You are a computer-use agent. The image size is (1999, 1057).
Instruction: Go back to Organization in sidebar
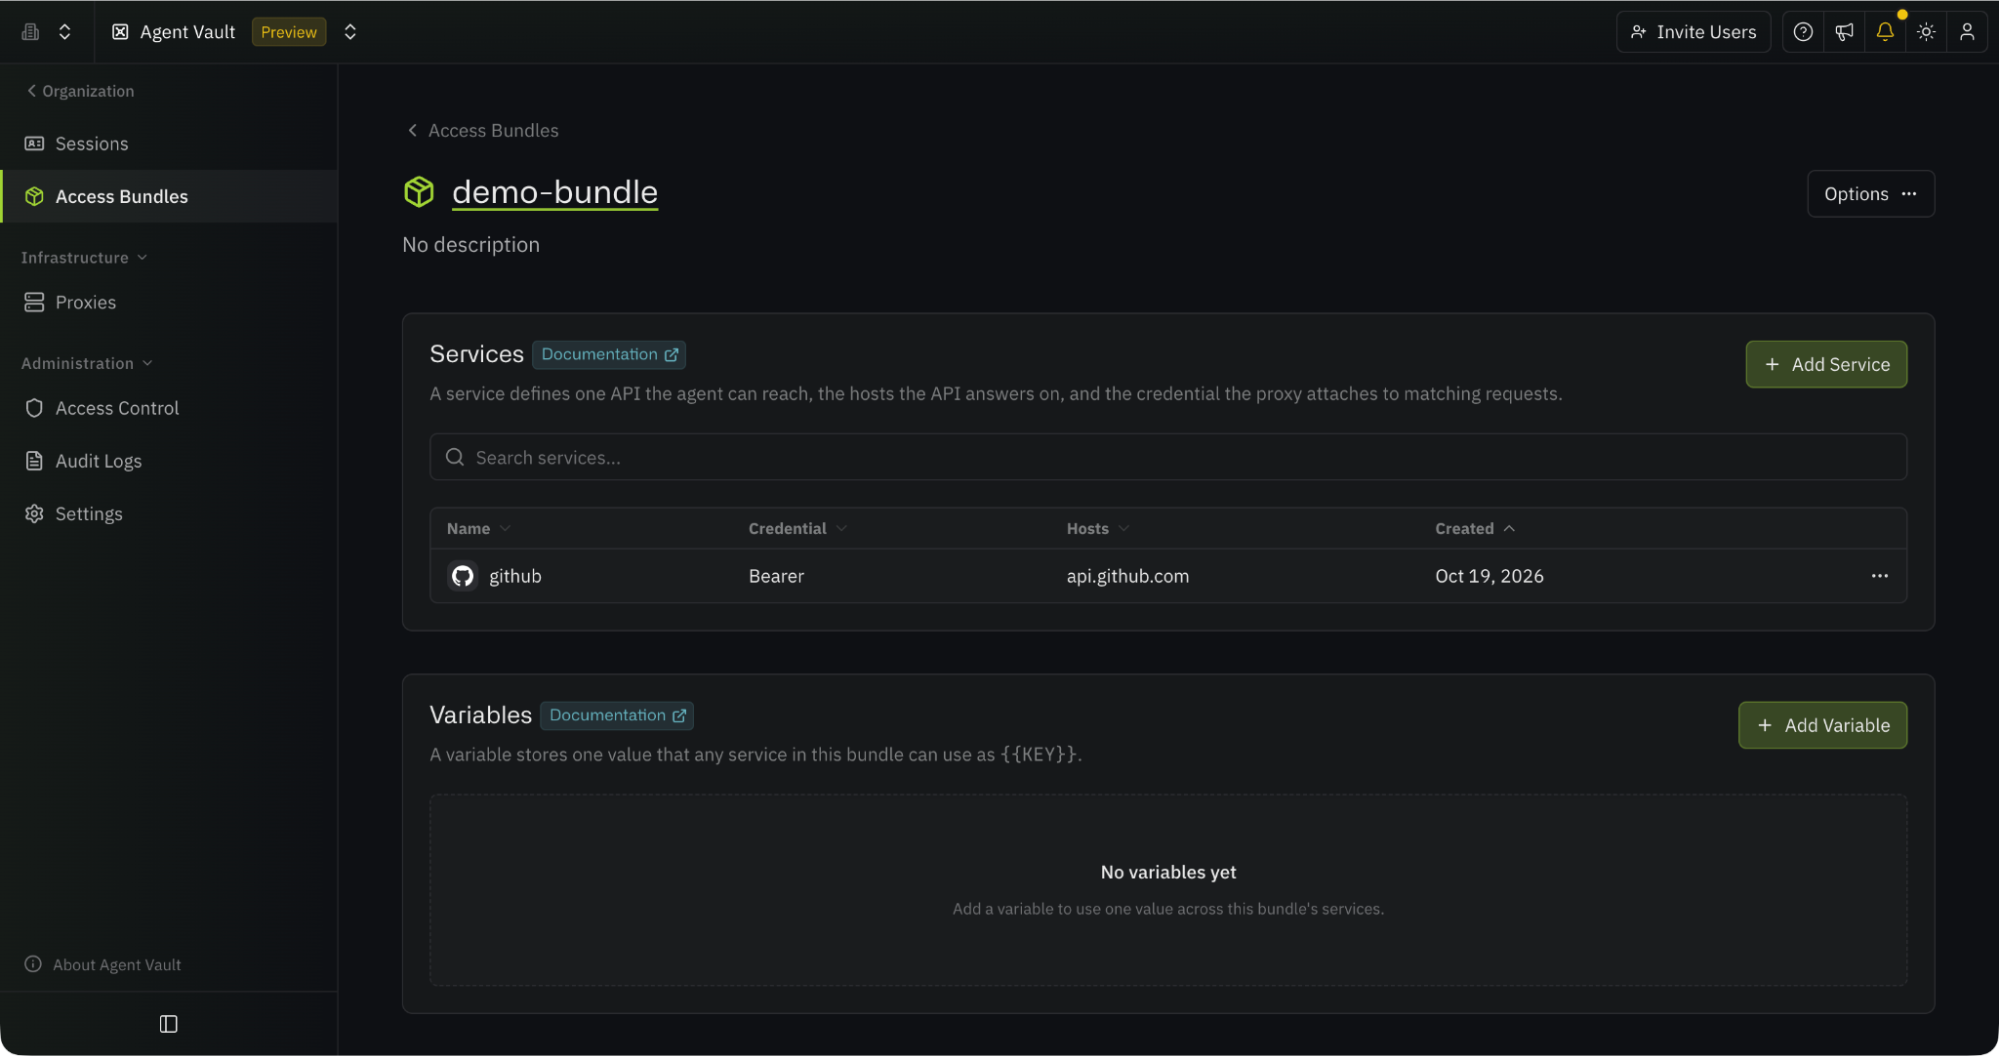pyautogui.click(x=80, y=91)
